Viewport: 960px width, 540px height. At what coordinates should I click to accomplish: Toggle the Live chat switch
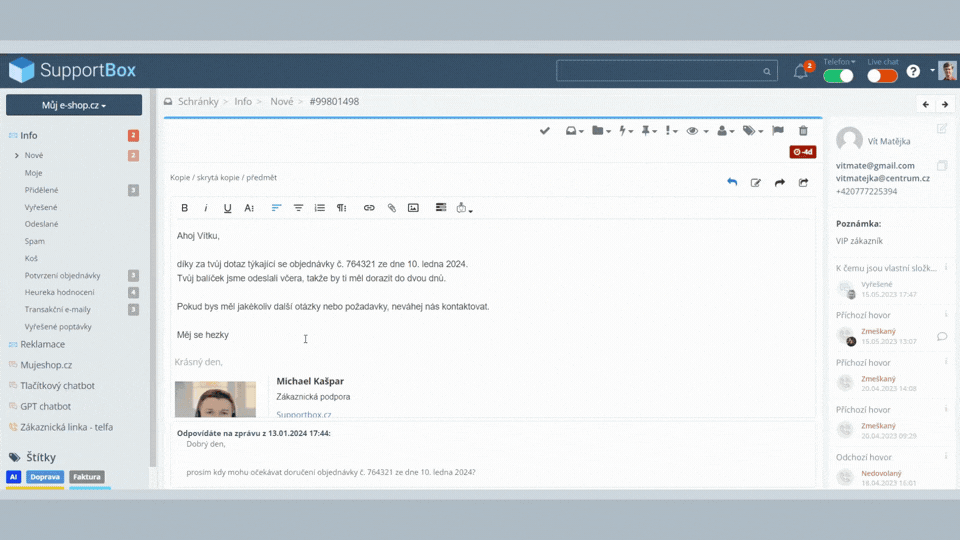(881, 76)
